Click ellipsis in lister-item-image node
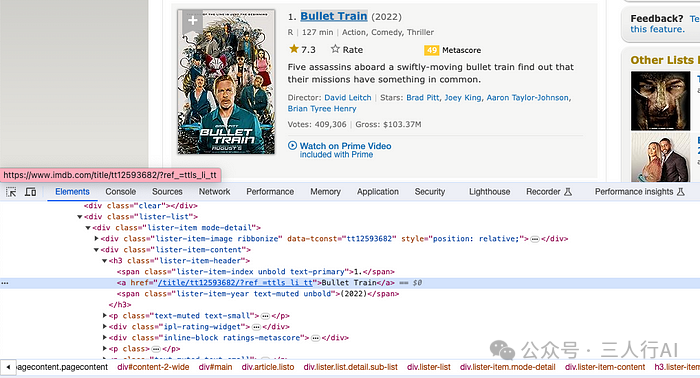The width and height of the screenshot is (700, 378). [x=535, y=239]
